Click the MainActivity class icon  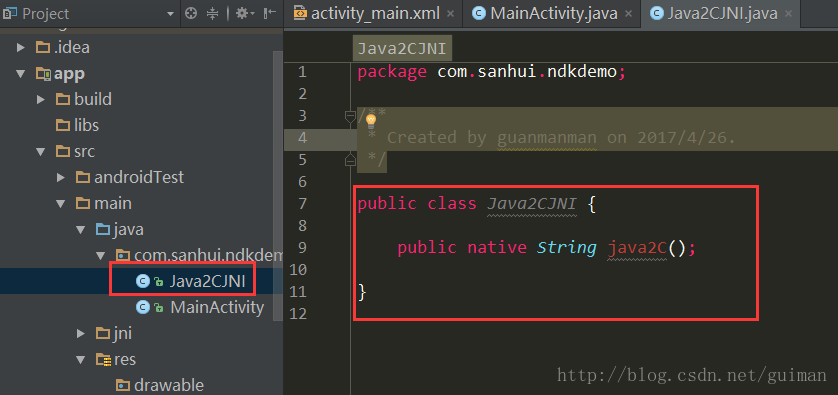(143, 308)
